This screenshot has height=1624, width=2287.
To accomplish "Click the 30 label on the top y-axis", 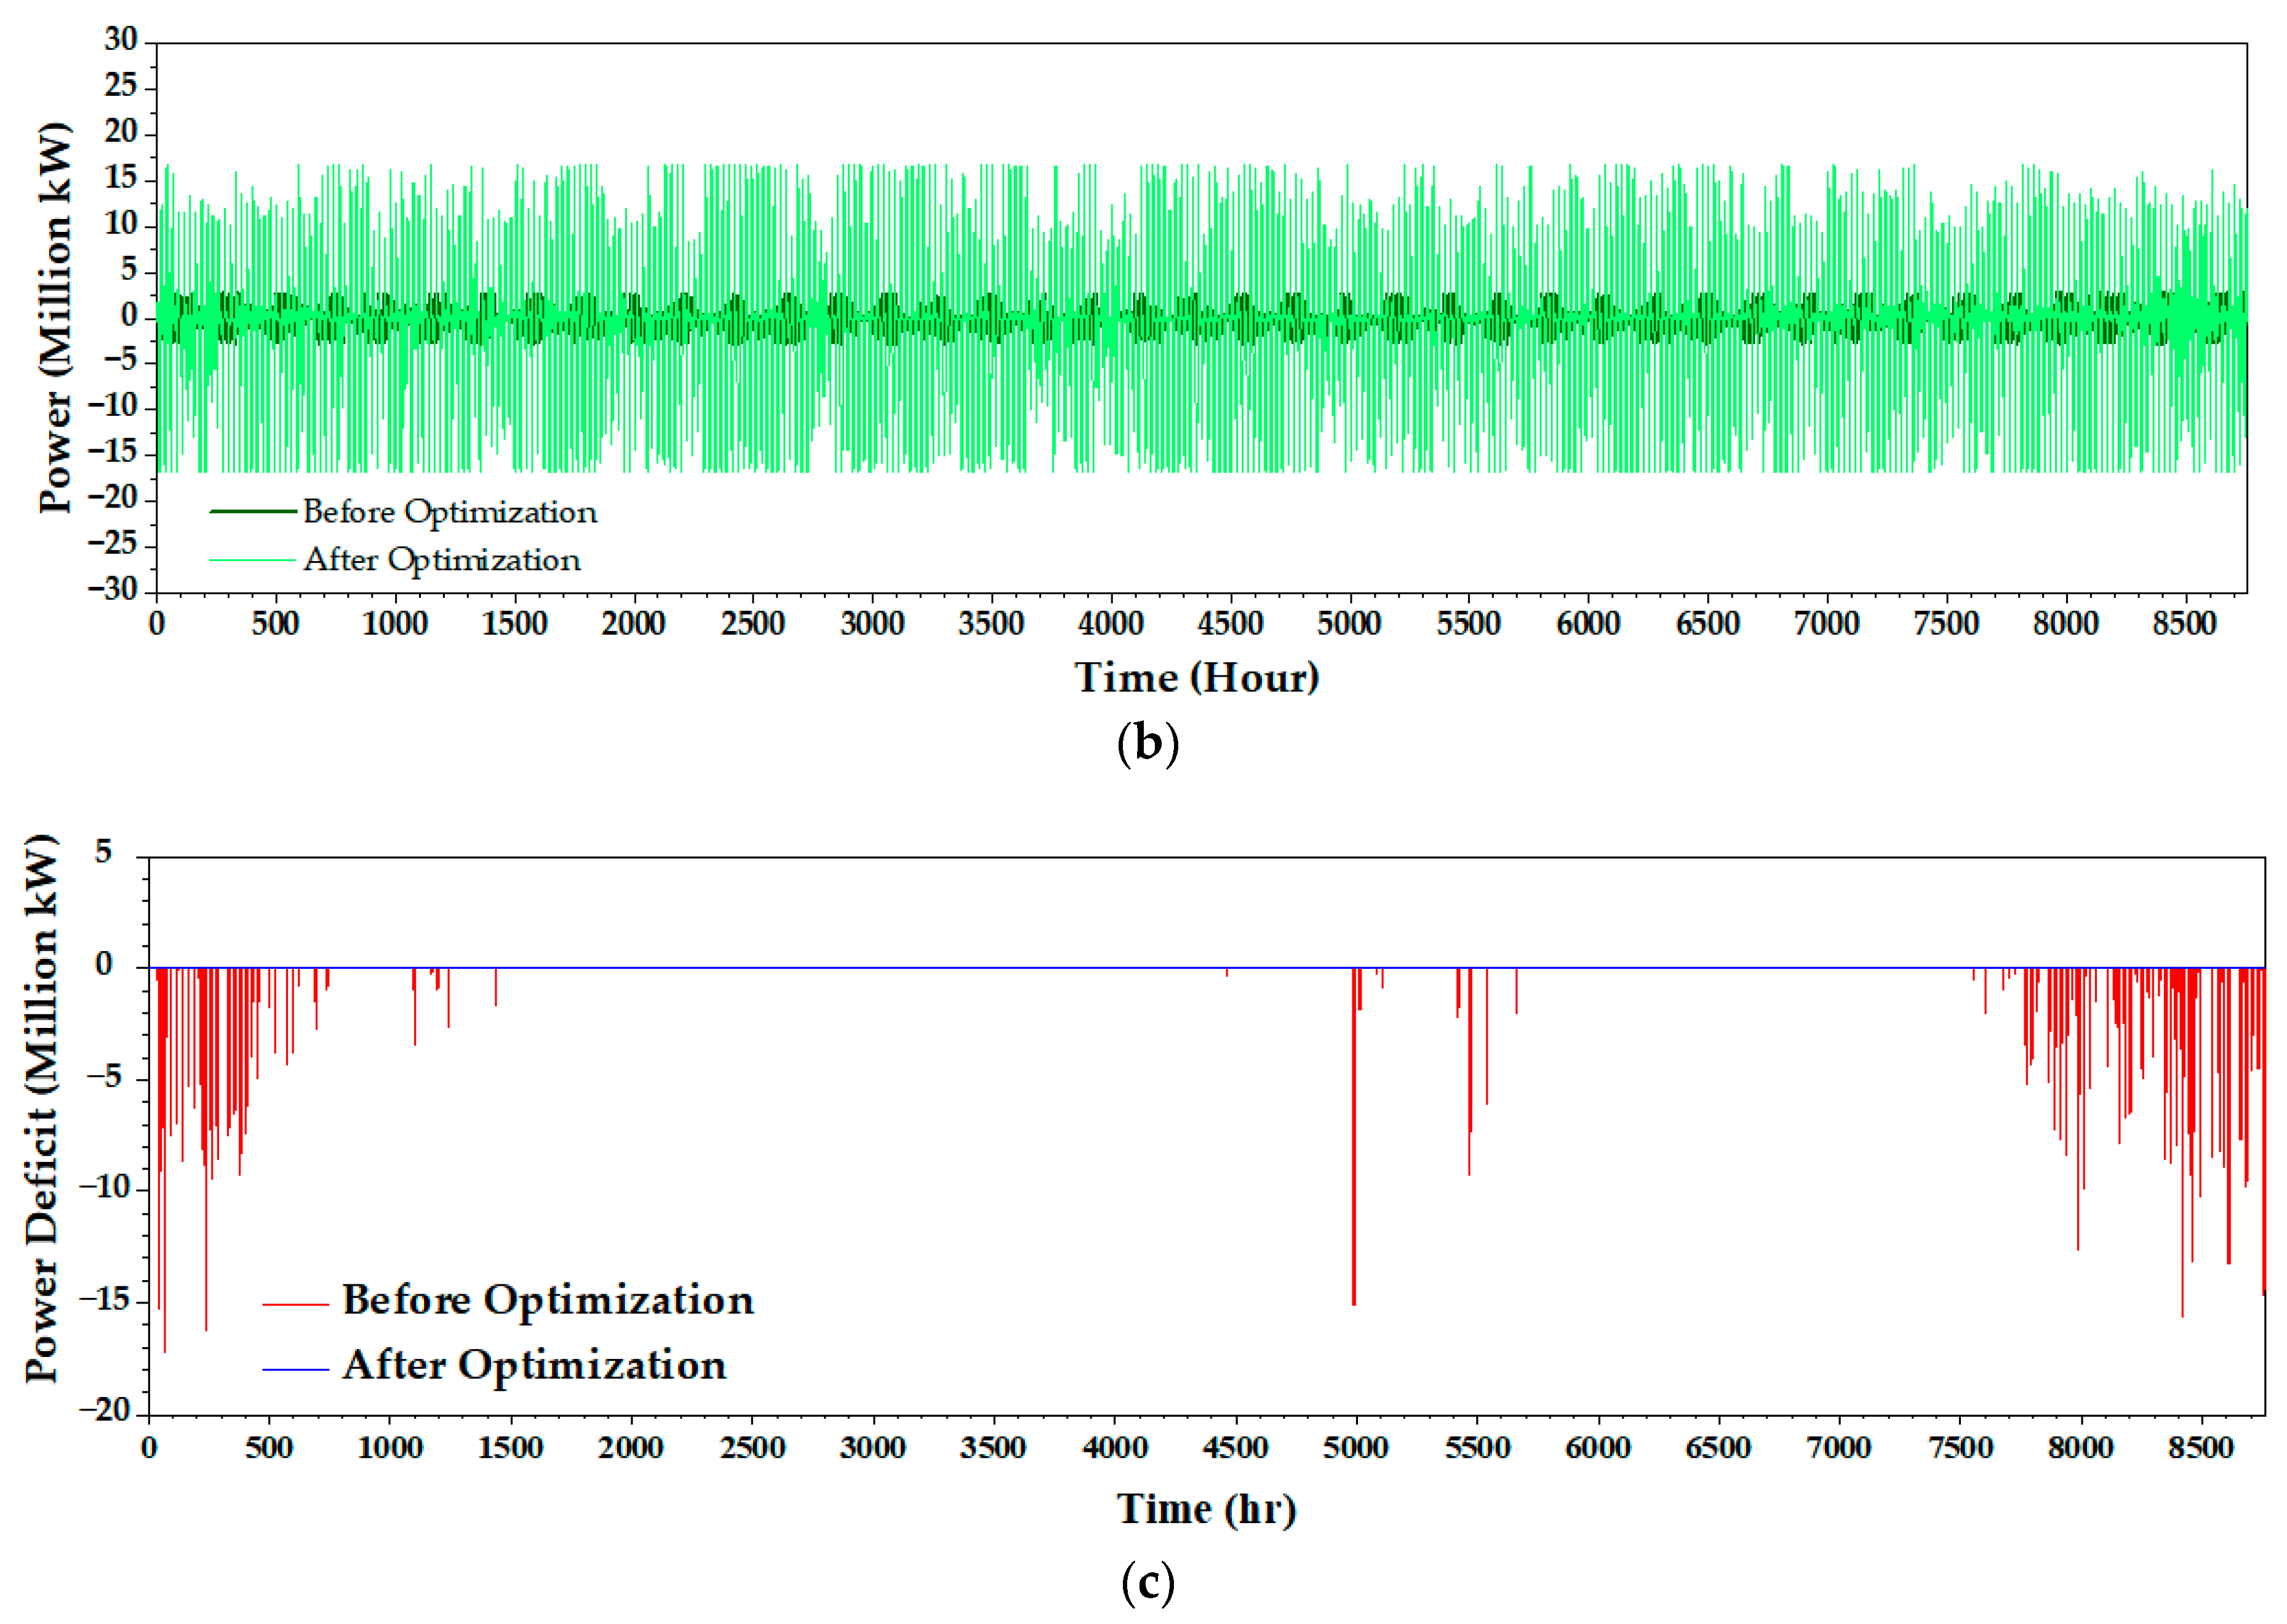I will [x=120, y=39].
